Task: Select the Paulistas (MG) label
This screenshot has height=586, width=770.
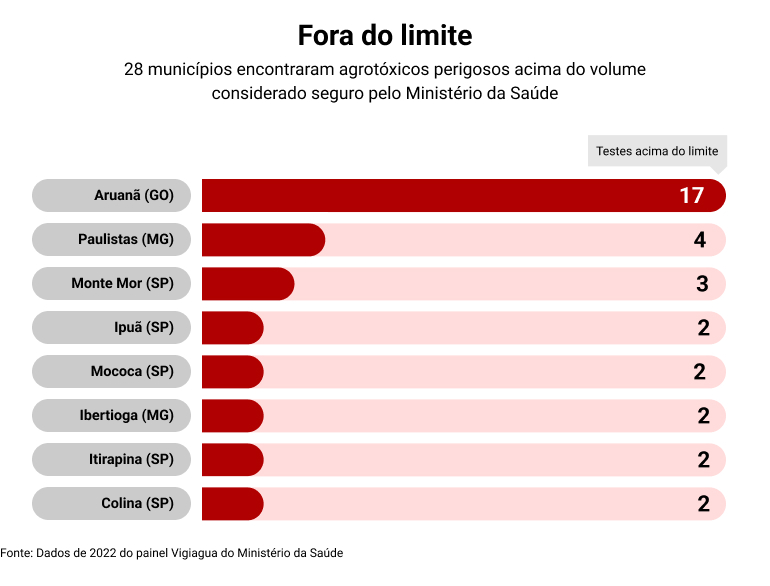Action: [126, 240]
